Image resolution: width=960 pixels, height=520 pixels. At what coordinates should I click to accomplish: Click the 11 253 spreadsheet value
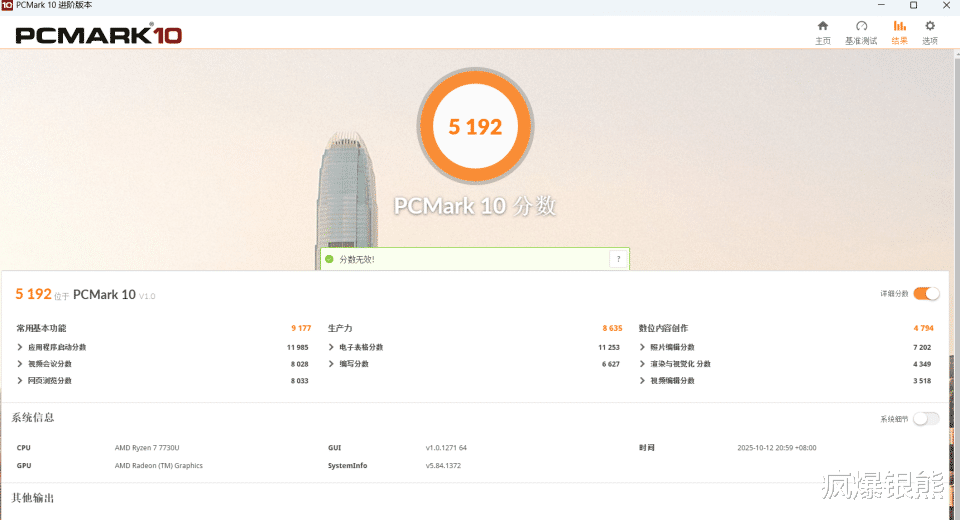[609, 347]
